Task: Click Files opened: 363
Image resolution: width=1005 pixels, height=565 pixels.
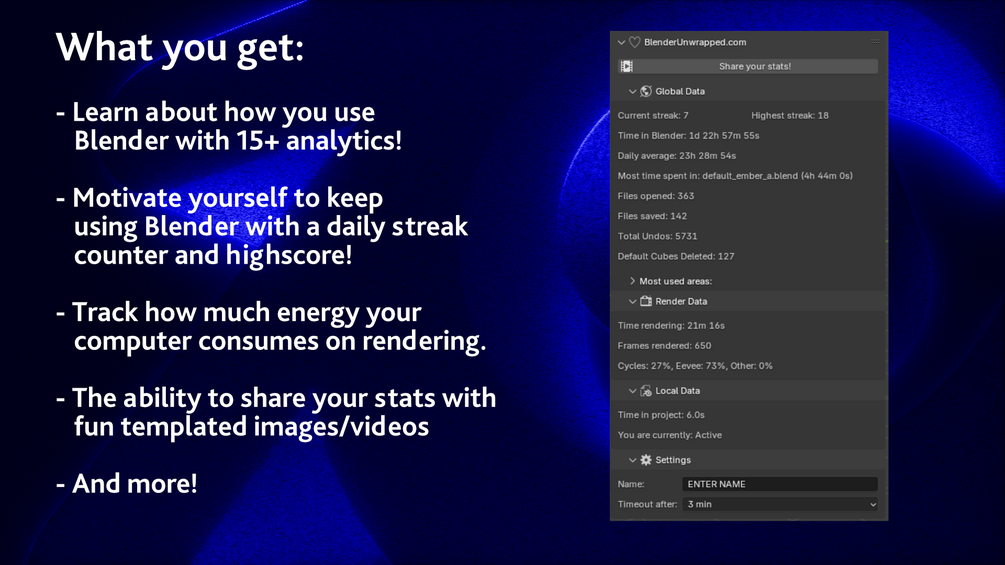Action: (656, 196)
